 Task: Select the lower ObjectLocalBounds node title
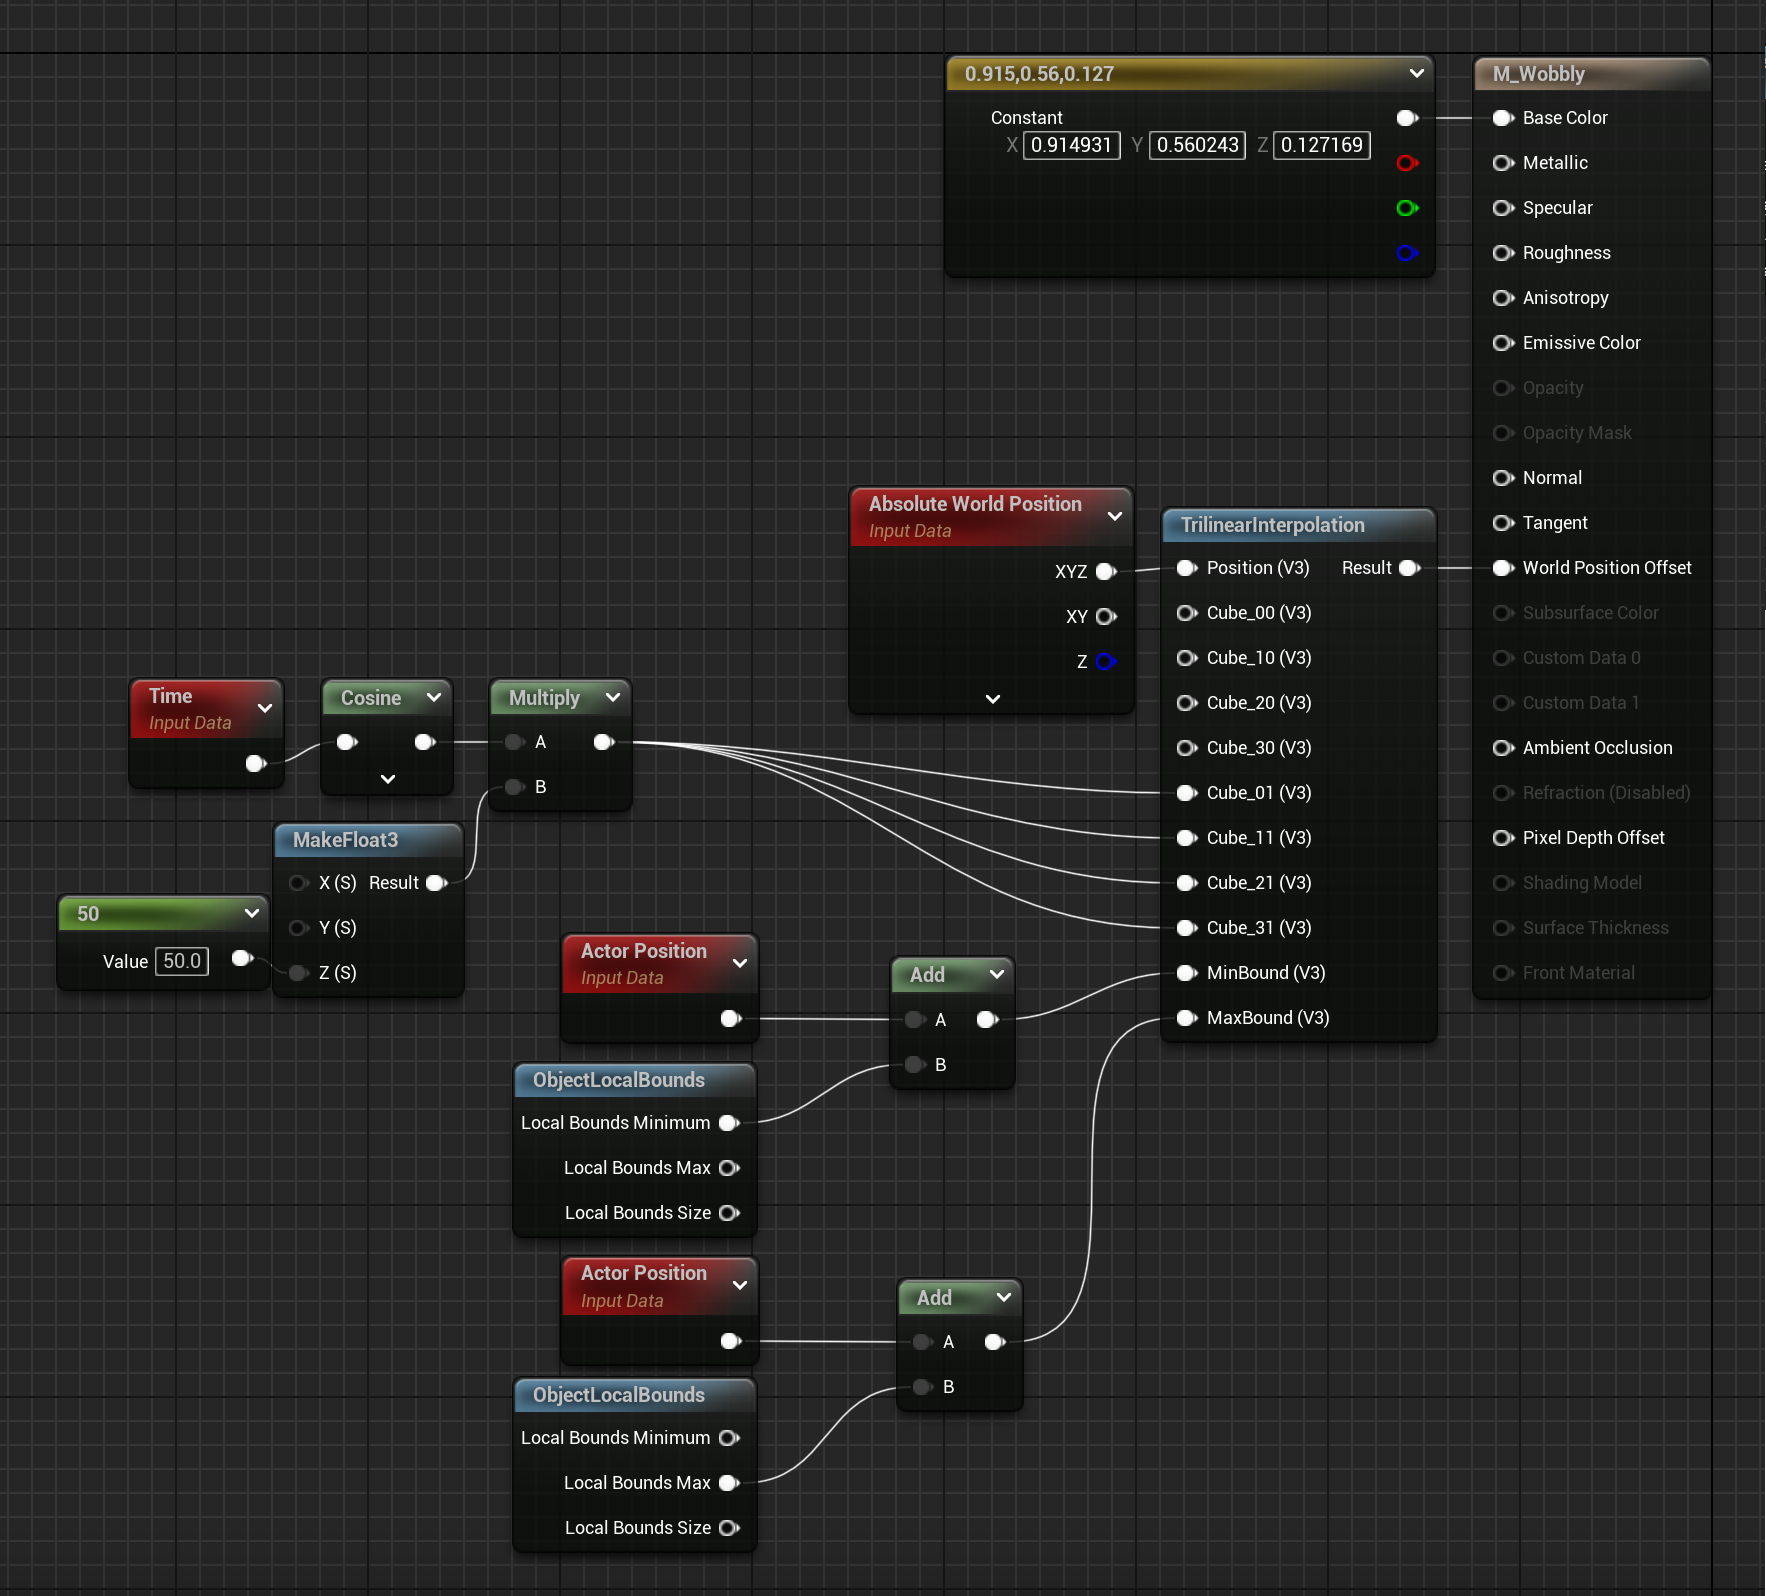[x=618, y=1395]
